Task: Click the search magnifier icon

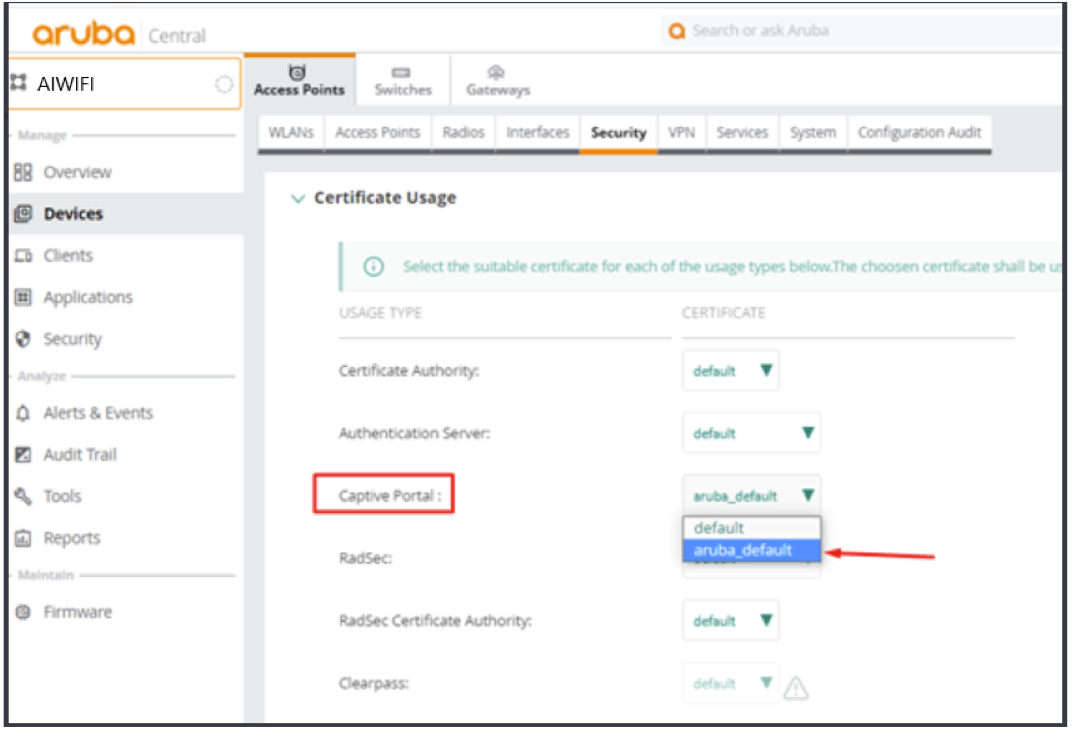Action: pos(676,31)
